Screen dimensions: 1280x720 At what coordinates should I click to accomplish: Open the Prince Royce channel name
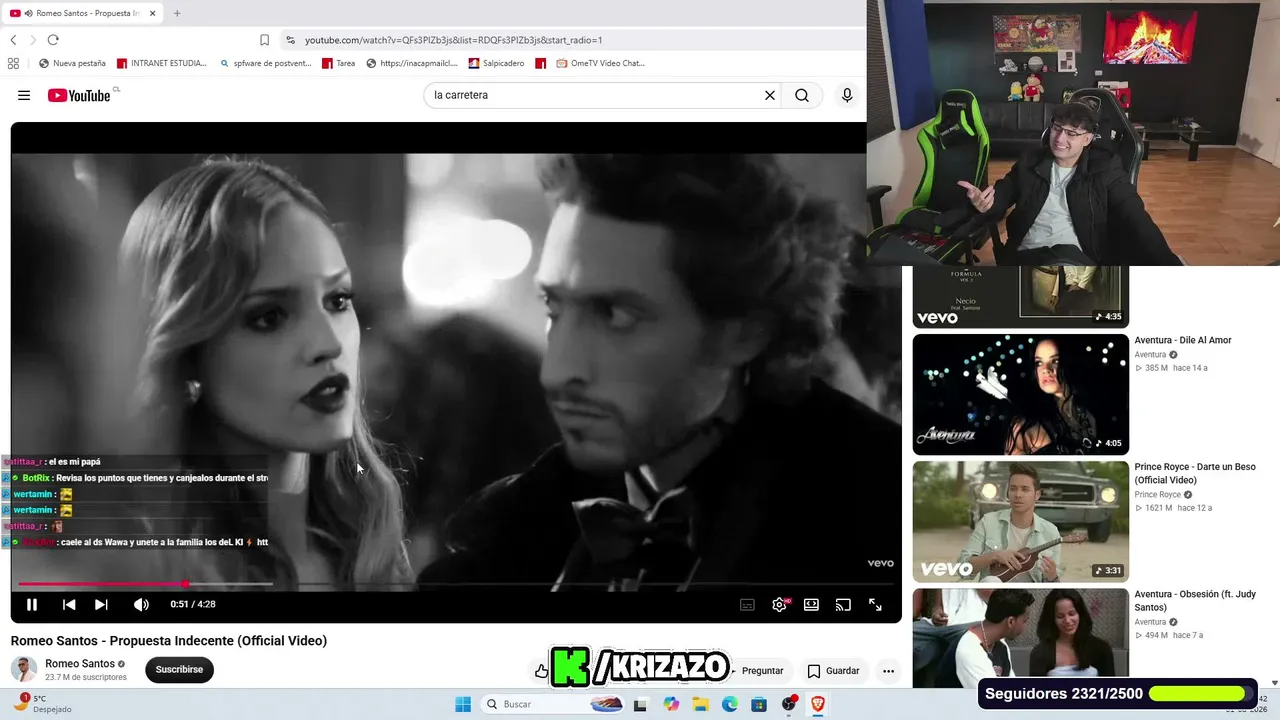(x=1158, y=495)
